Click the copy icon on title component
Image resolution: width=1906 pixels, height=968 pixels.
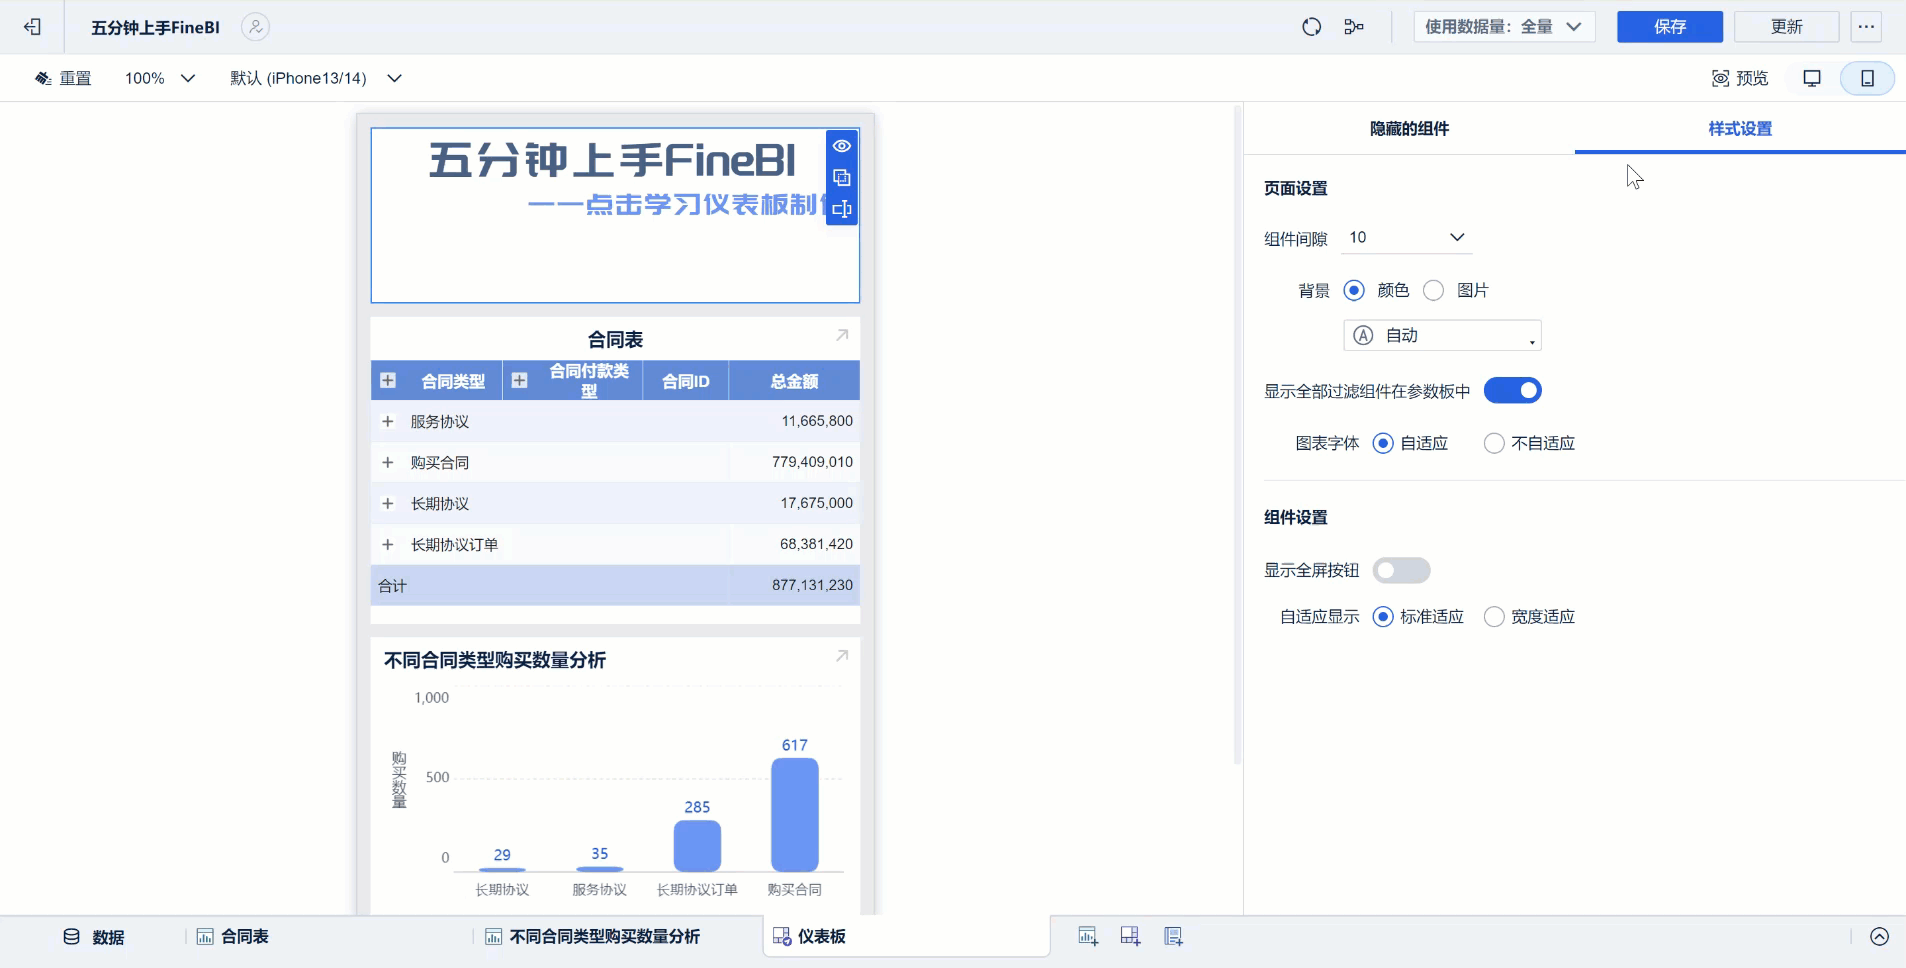[842, 178]
